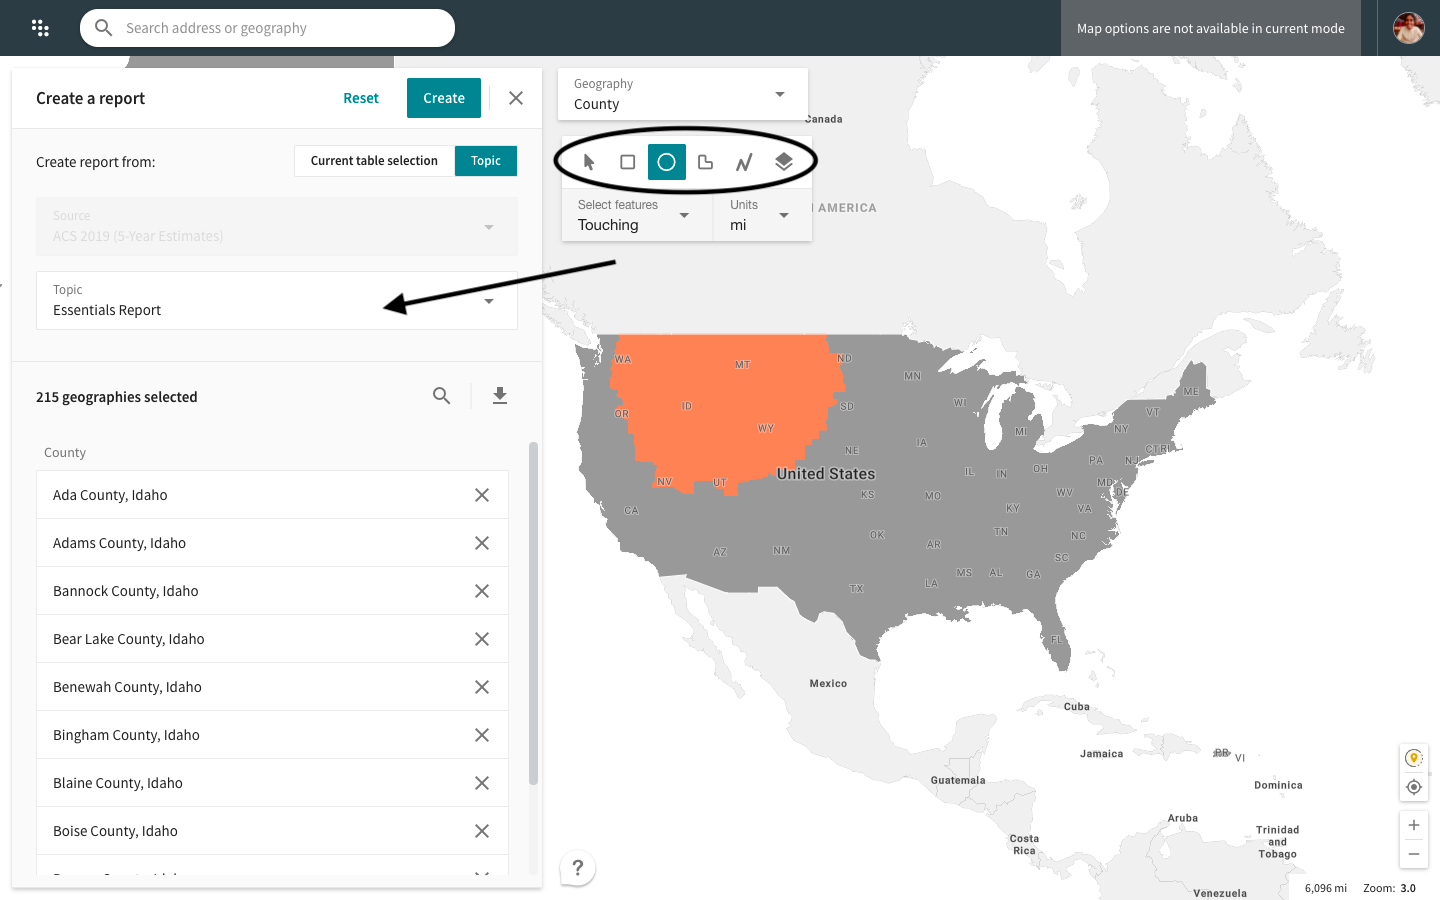Select the Topic report option
1440x900 pixels.
(x=486, y=161)
